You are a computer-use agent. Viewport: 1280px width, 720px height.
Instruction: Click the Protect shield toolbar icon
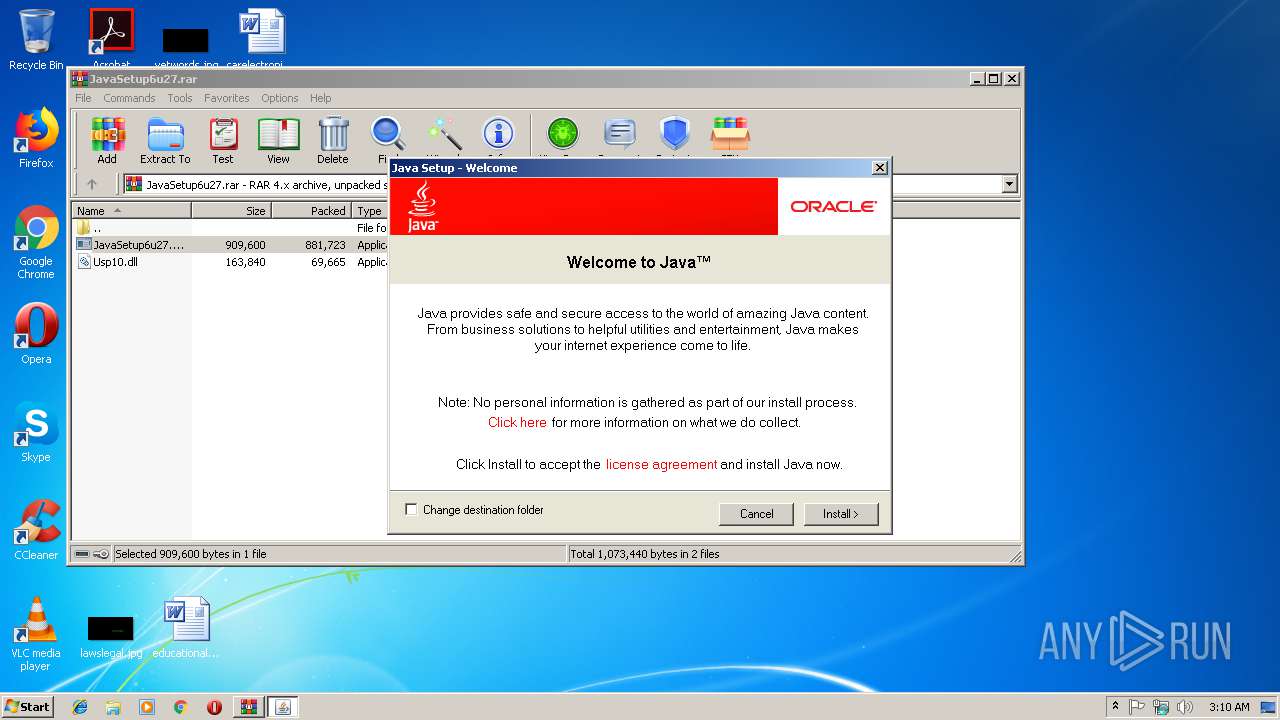(x=675, y=135)
